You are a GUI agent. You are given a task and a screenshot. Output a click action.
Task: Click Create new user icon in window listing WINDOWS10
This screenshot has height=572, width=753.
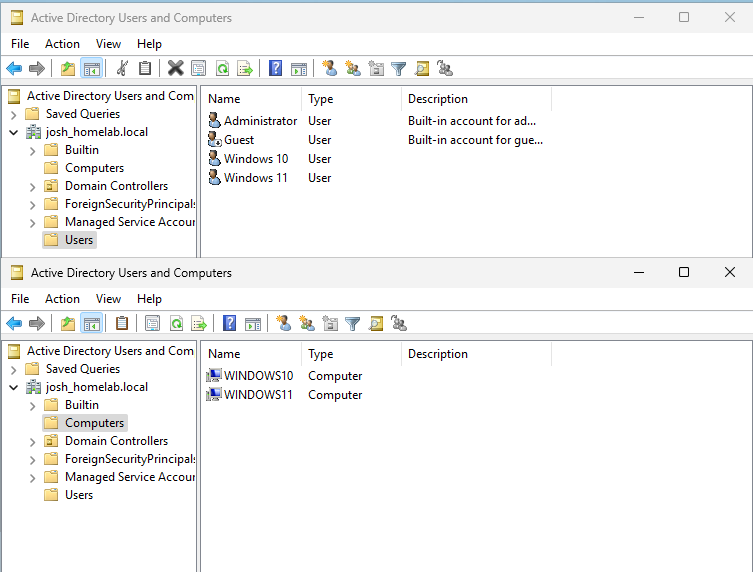(283, 323)
